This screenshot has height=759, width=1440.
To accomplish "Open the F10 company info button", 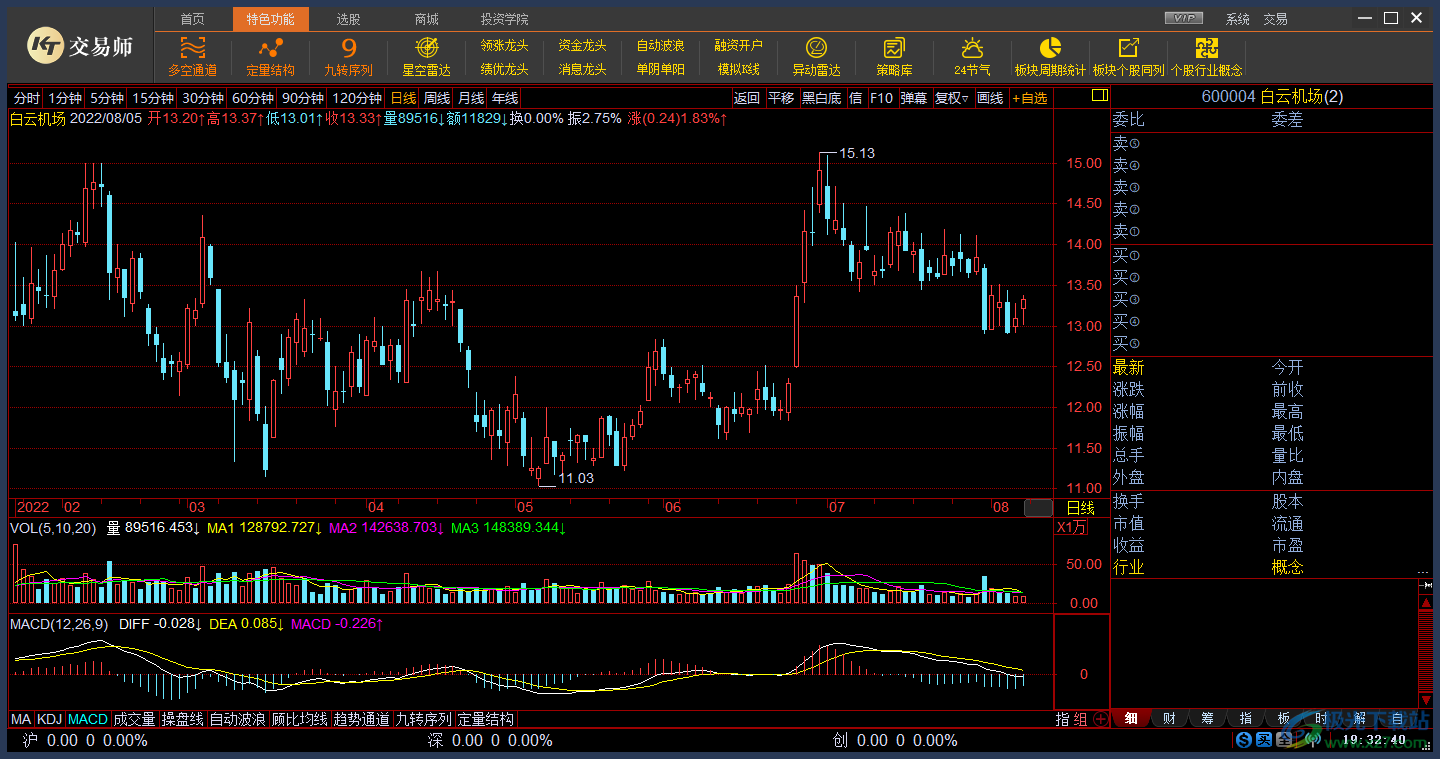I will pos(881,98).
